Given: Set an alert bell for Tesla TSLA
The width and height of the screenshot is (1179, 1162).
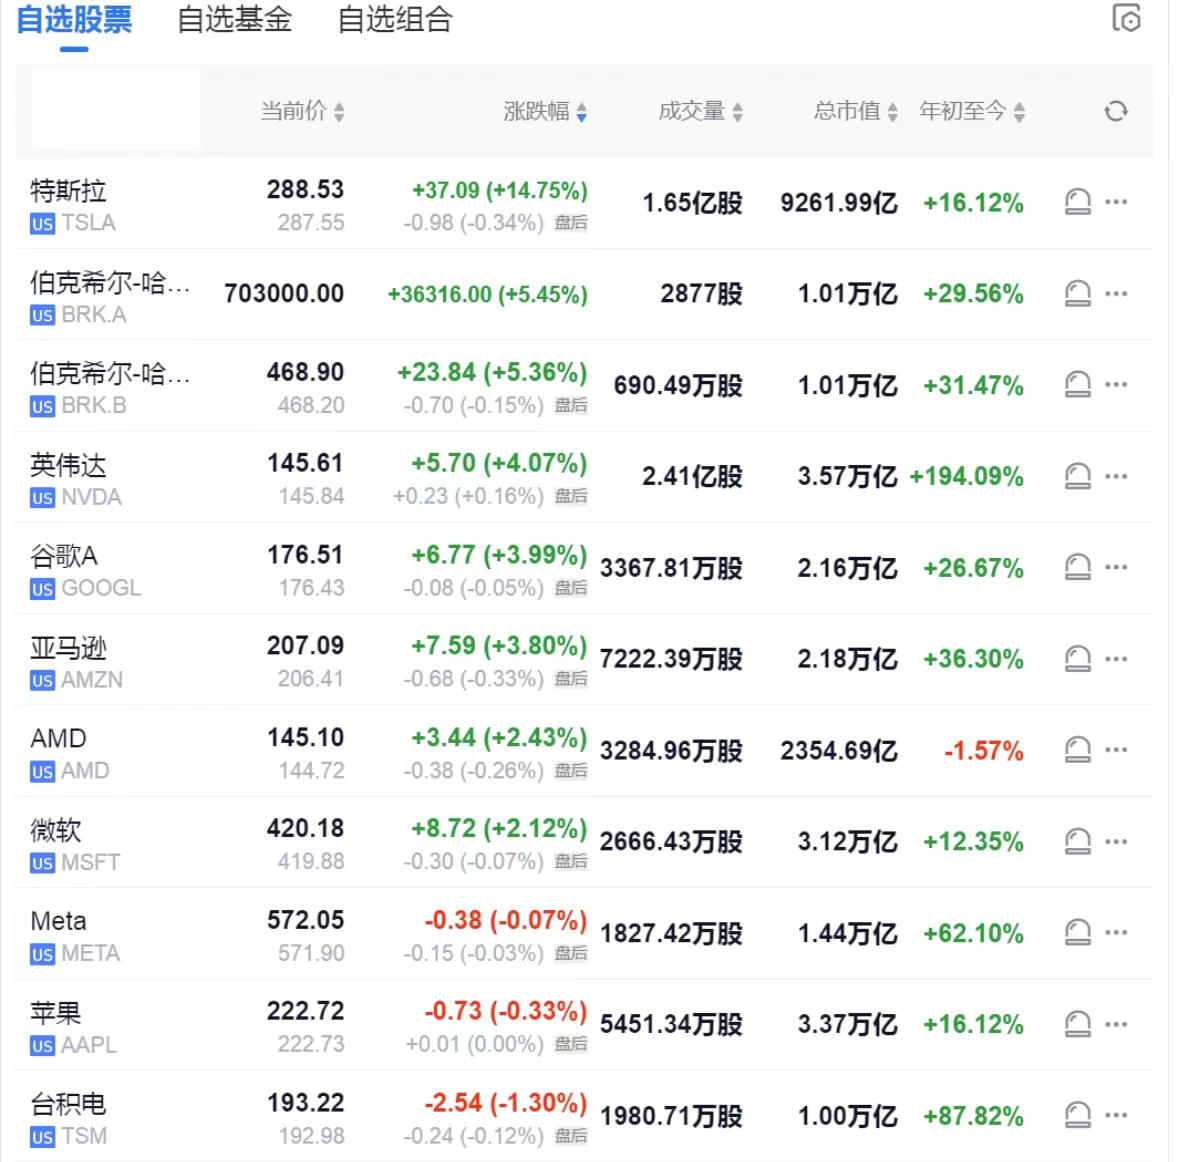Looking at the screenshot, I should (x=1077, y=202).
